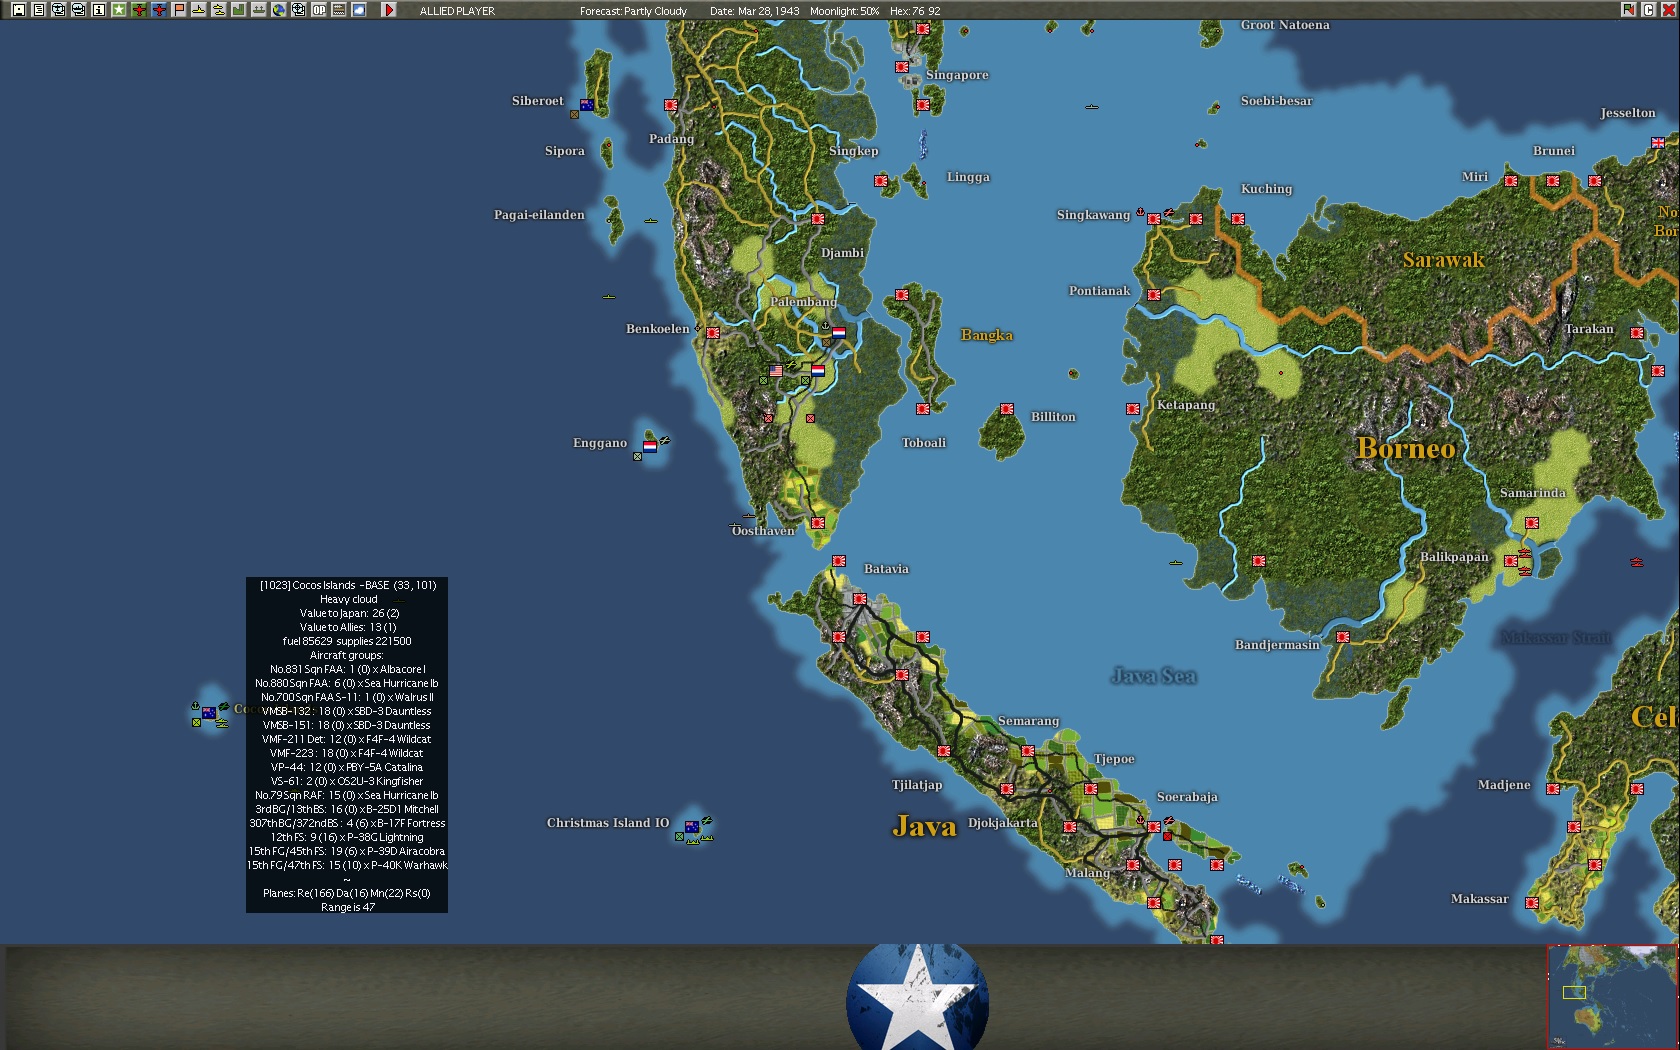Click the "Moonlight: 50%" status text
The width and height of the screenshot is (1680, 1050).
(x=845, y=11)
